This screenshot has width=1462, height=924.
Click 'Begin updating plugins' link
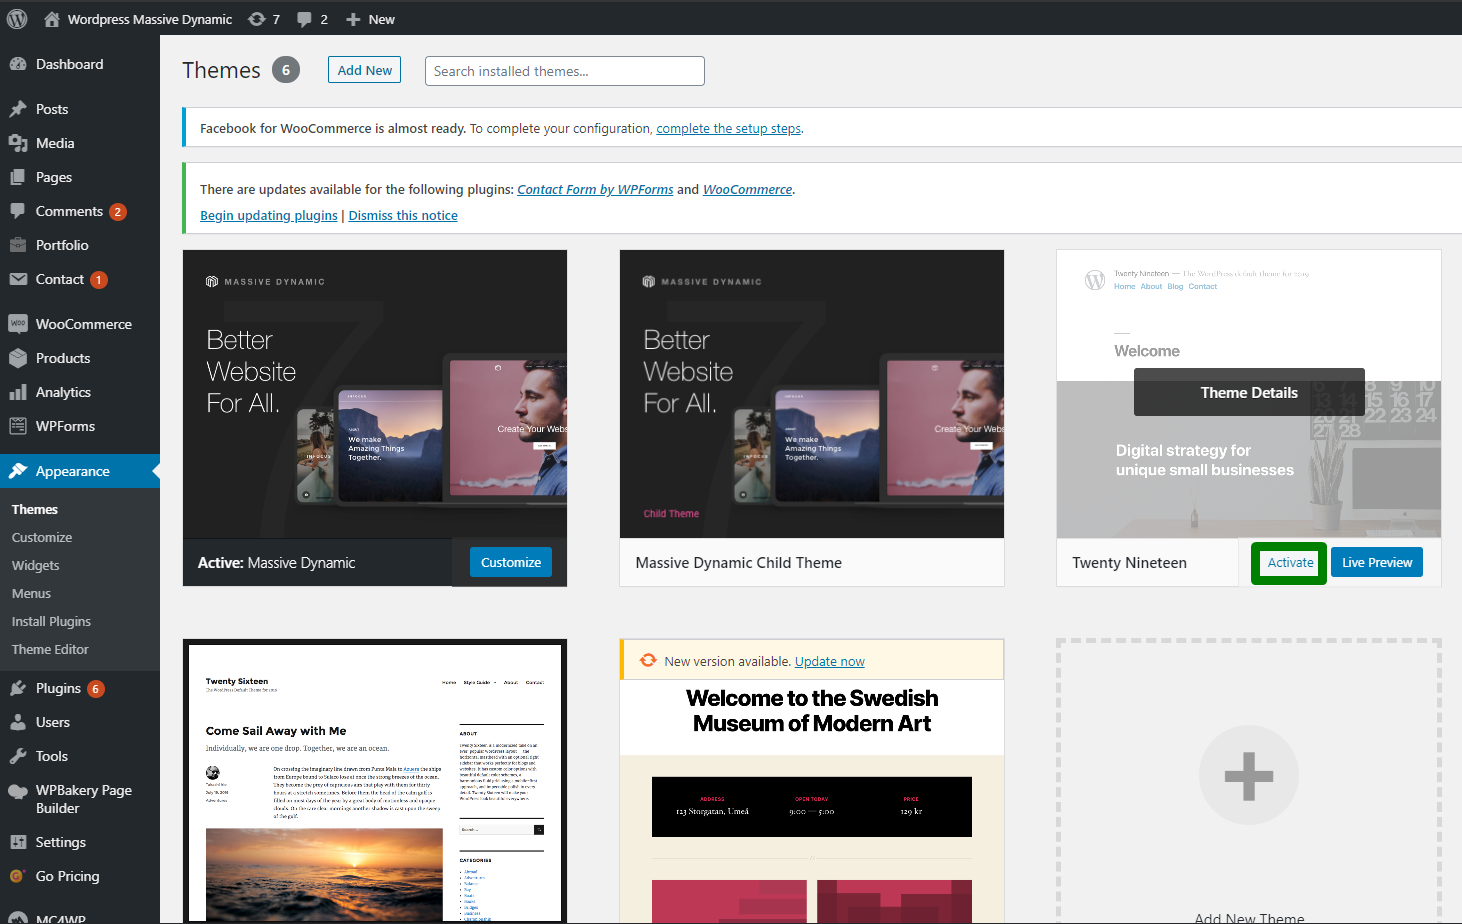(x=269, y=215)
